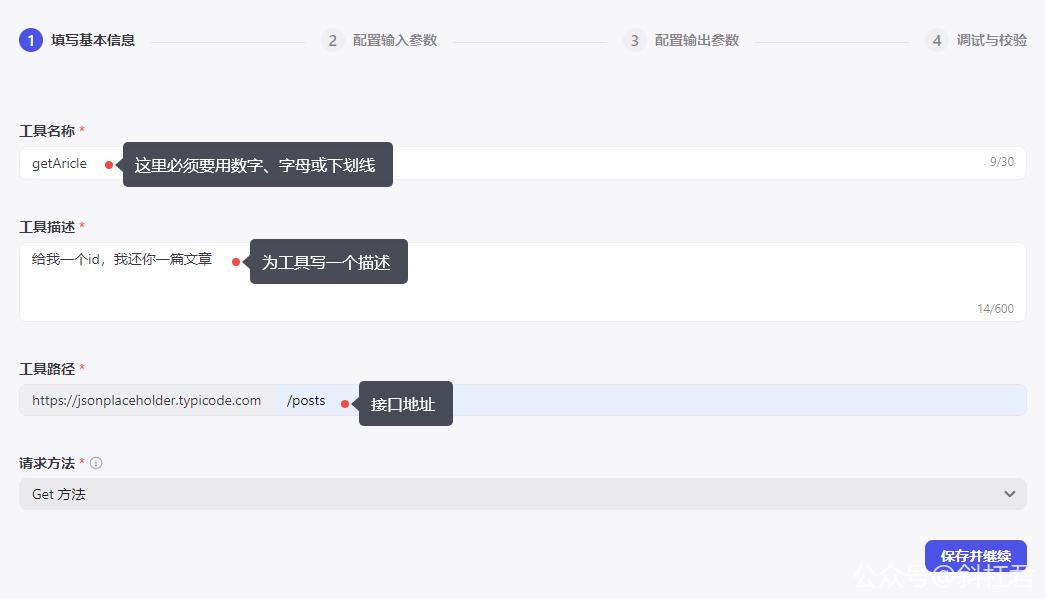Image resolution: width=1045 pixels, height=599 pixels.
Task: Go to step 1 填写基本信息
Action: pos(77,40)
